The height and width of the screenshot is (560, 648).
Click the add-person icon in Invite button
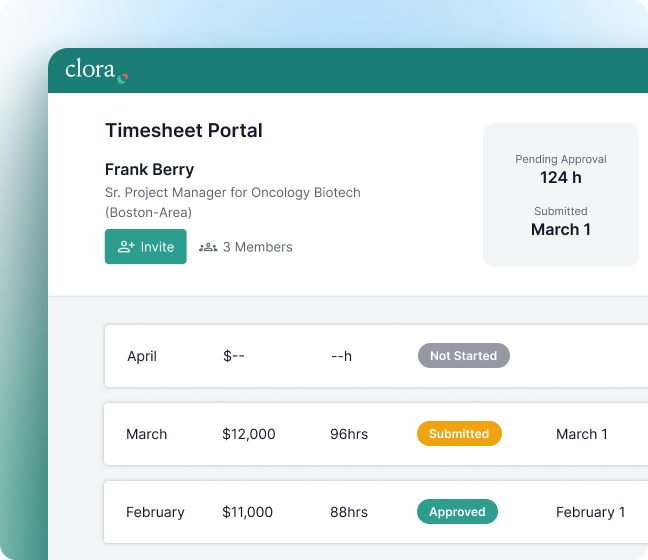[x=126, y=247]
